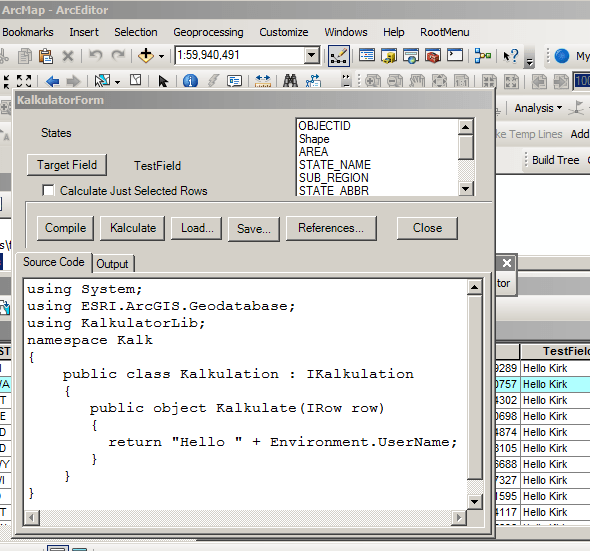This screenshot has height=551, width=590.
Task: Click the Copy icon in toolbar
Action: click(25, 56)
